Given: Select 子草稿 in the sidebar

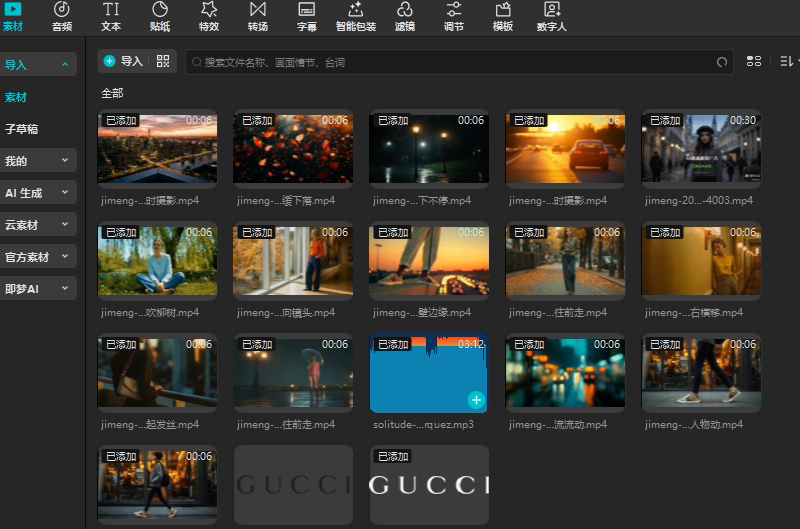Looking at the screenshot, I should 22,129.
